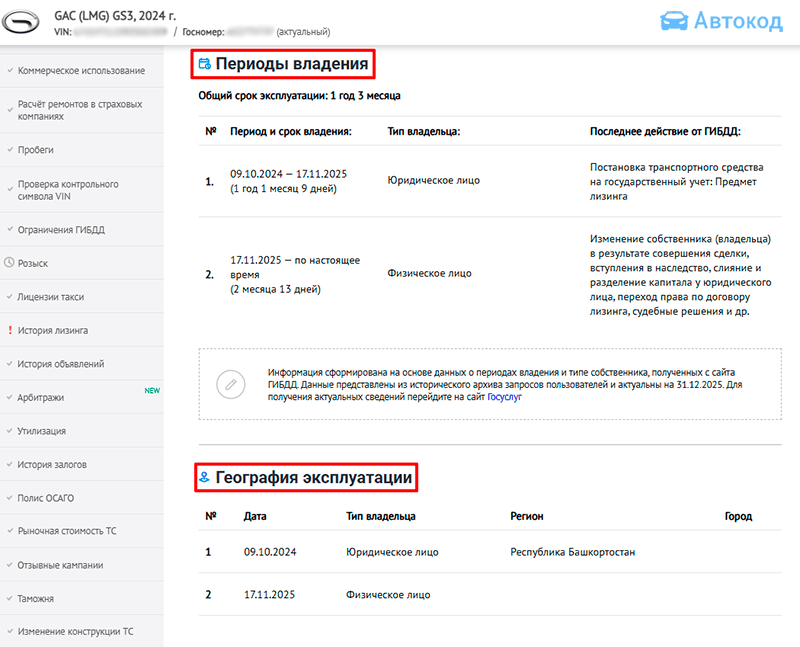Click calendar icon beside Периоды владения
Screen dimensions: 800x647
point(204,65)
